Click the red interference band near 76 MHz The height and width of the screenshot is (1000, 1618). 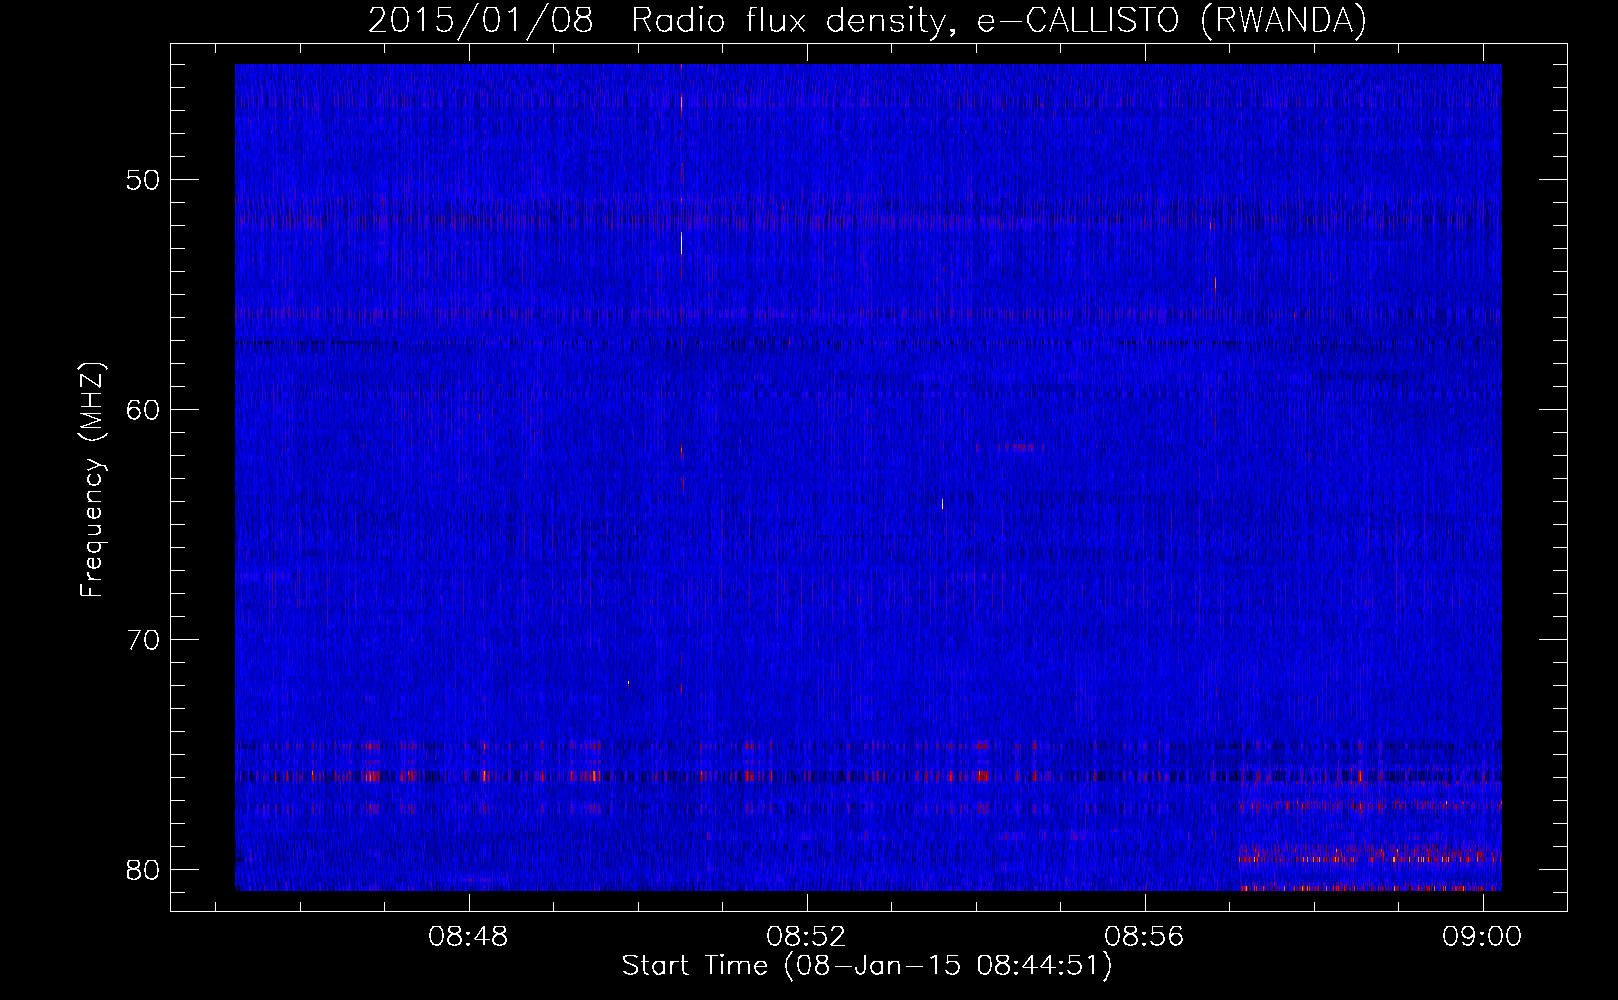(868, 776)
